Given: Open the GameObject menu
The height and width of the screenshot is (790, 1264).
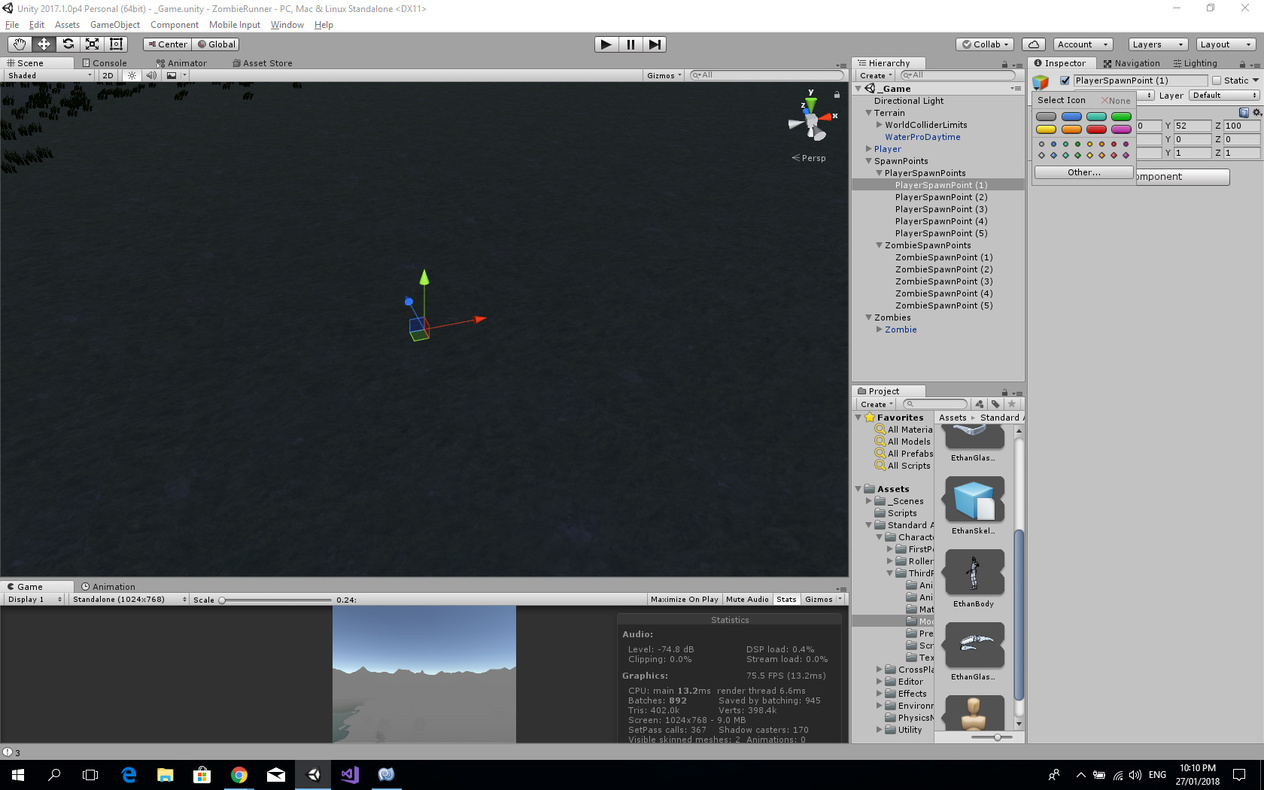Looking at the screenshot, I should coord(115,24).
